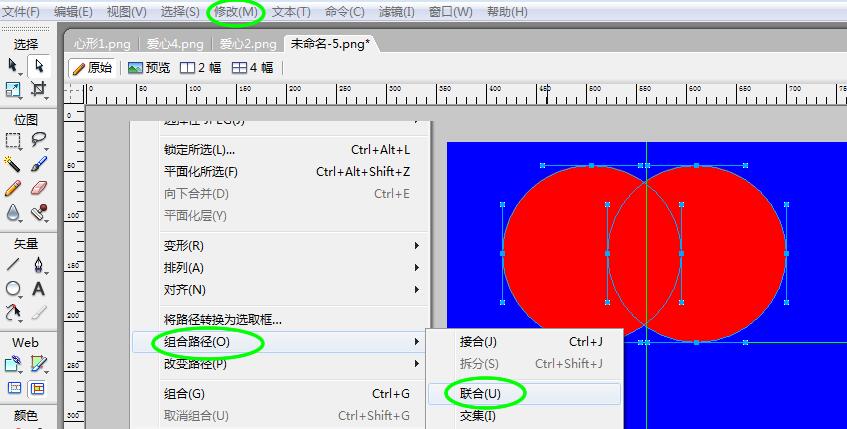
Task: Select the Slice tool in Web section
Action: click(40, 363)
